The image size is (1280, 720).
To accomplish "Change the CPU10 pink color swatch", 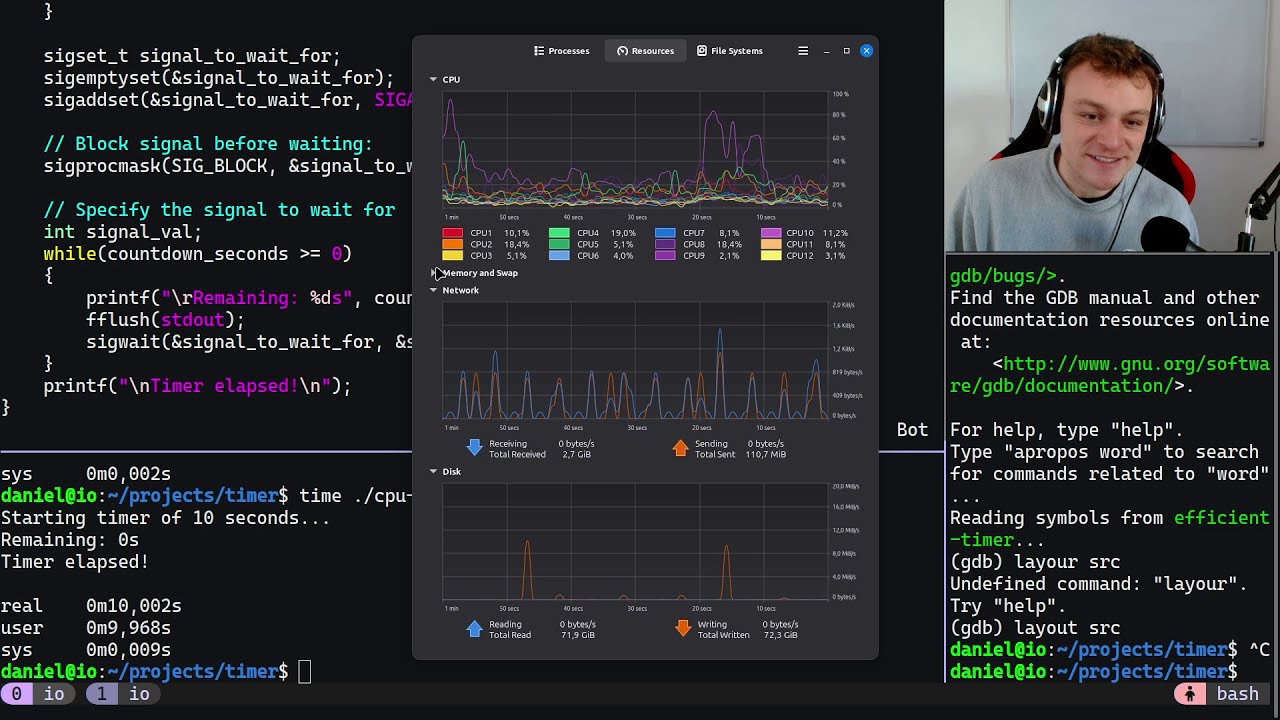I will click(x=771, y=233).
